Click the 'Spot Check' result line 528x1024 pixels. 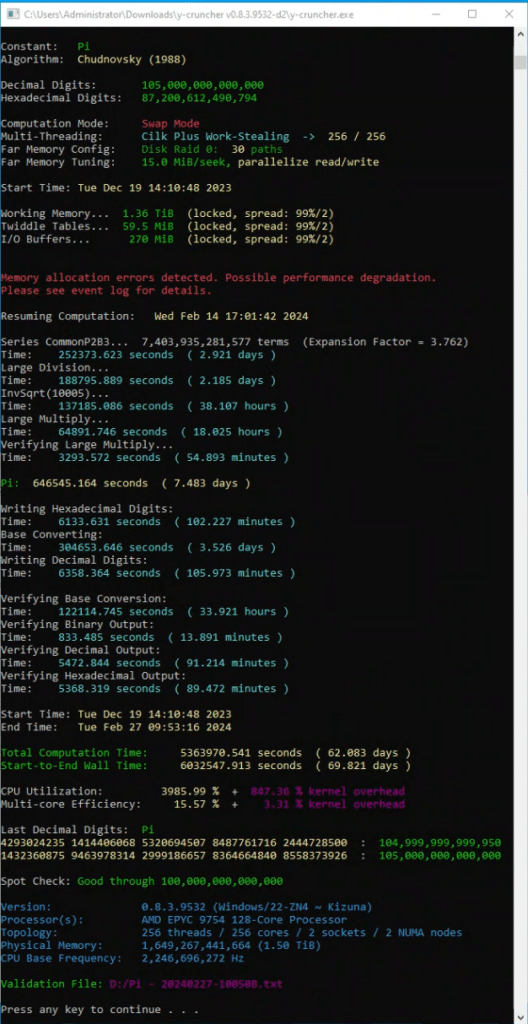[142, 881]
